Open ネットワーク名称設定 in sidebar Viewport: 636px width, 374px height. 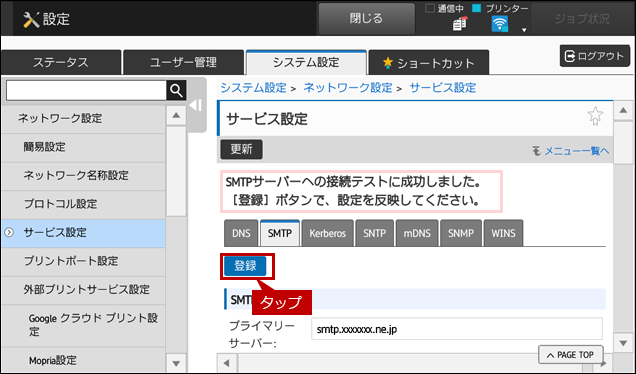83,175
